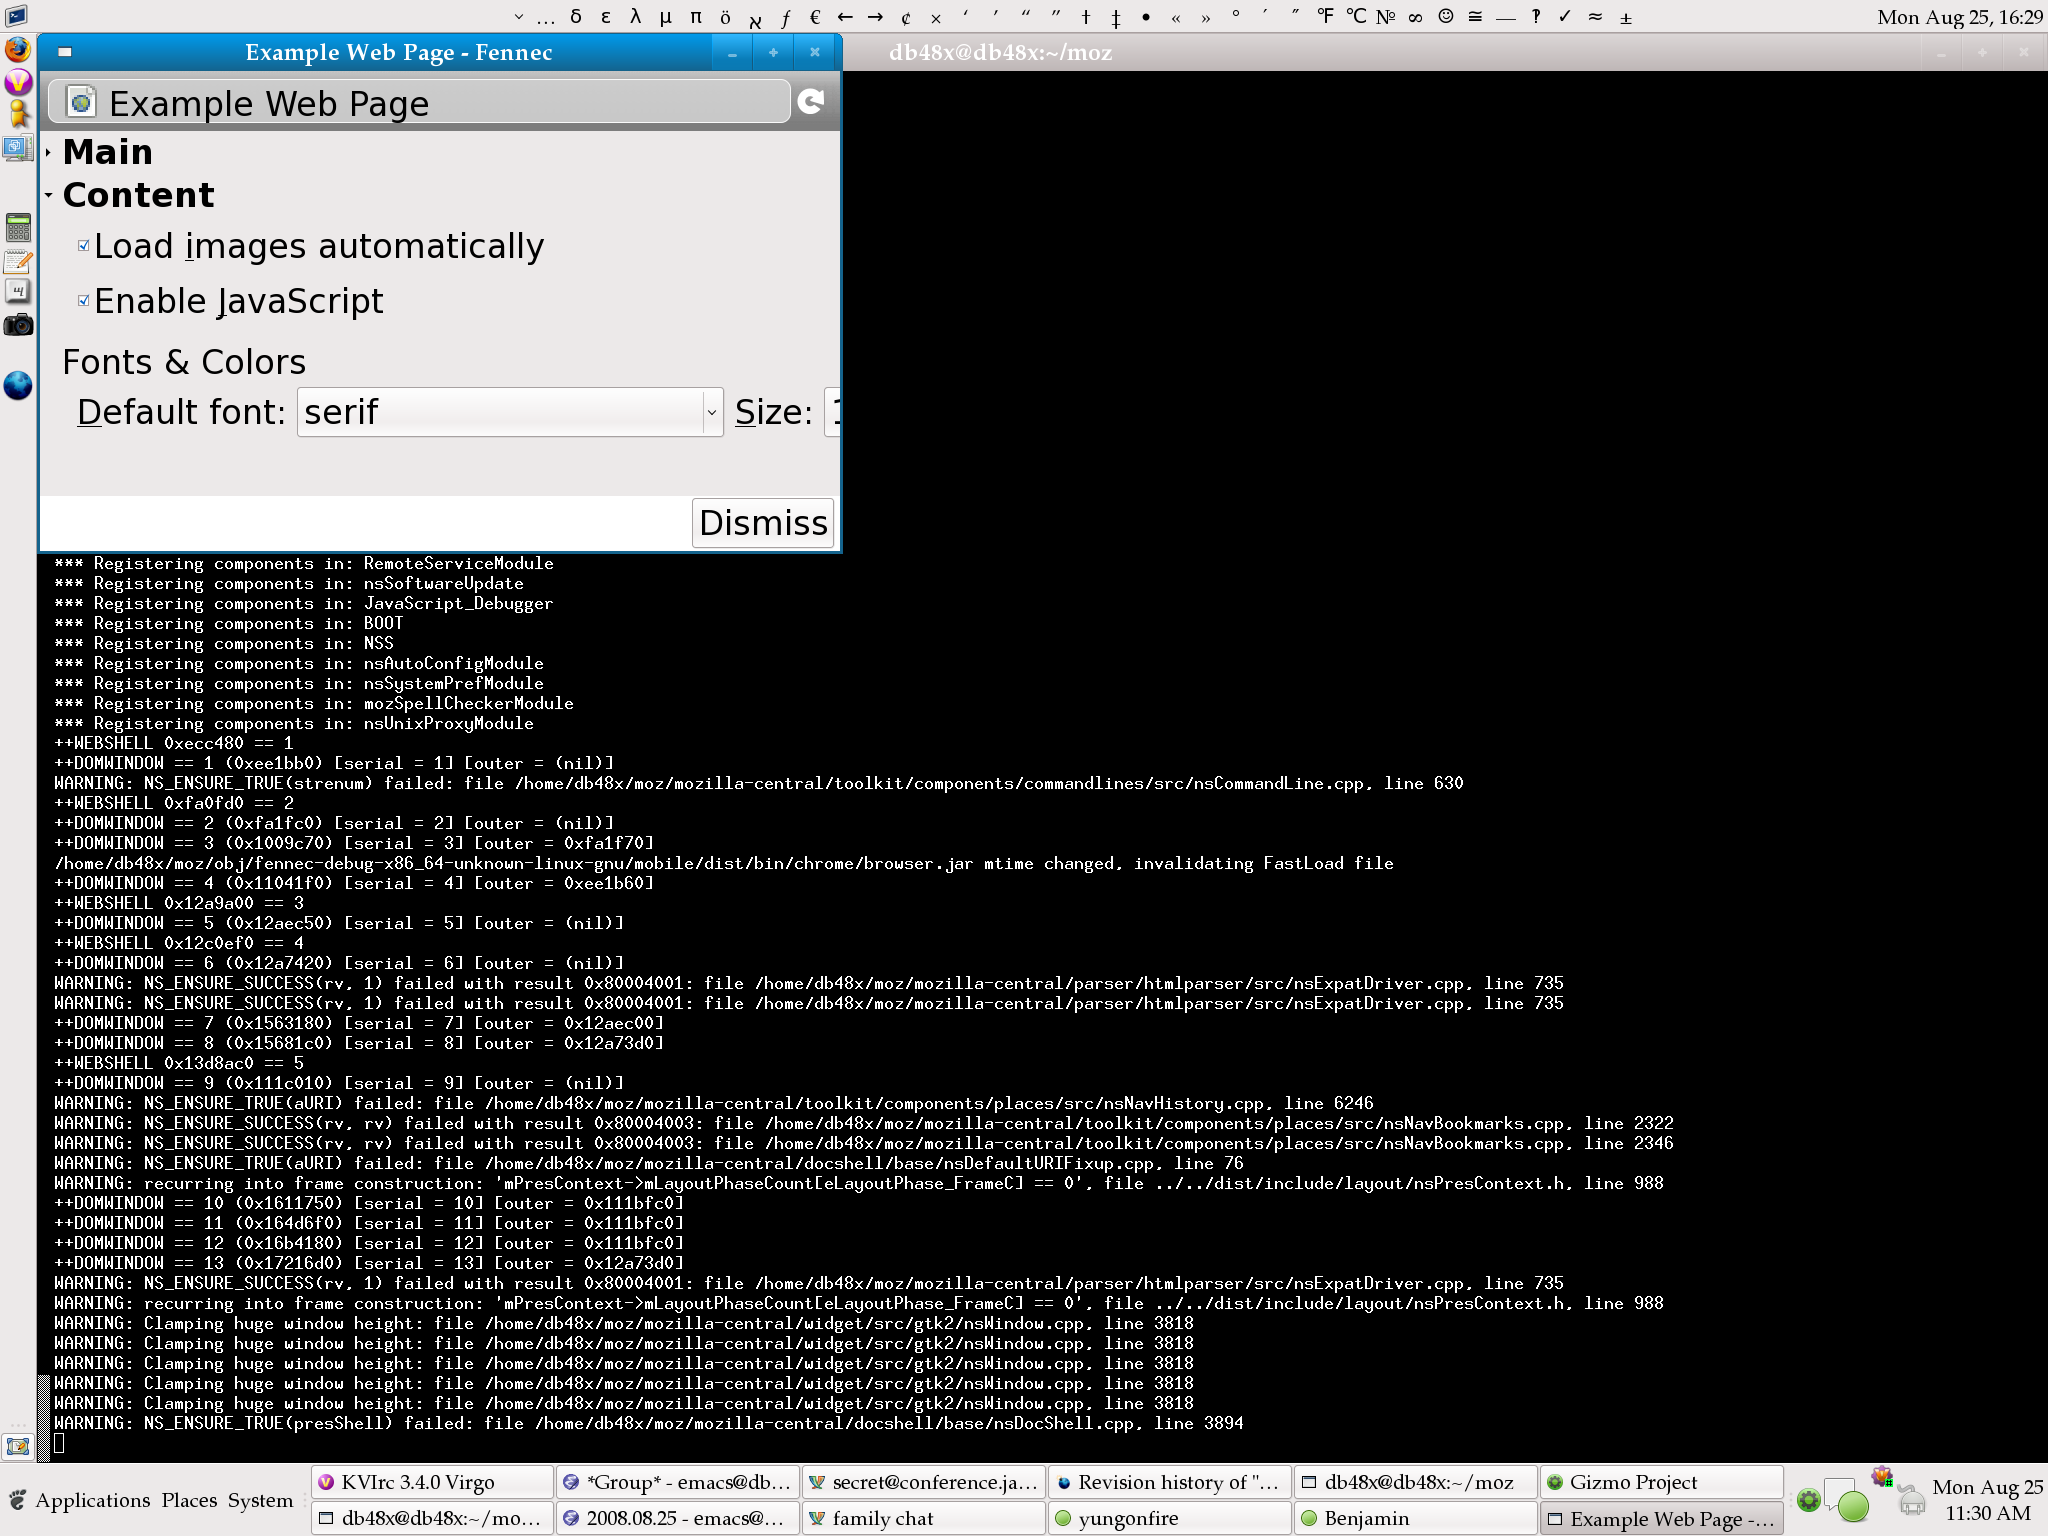
Task: Click the nsUnixProxyModule log line
Action: click(x=294, y=723)
